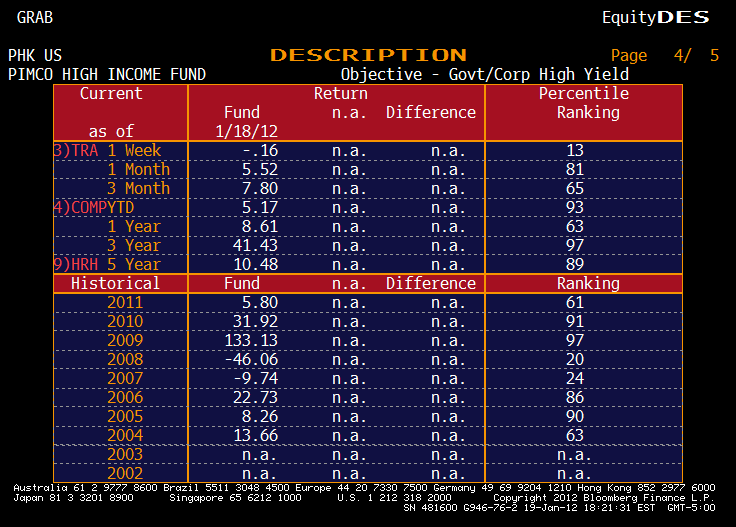
Task: Click the Page 4/ 5 indicator
Action: click(665, 55)
